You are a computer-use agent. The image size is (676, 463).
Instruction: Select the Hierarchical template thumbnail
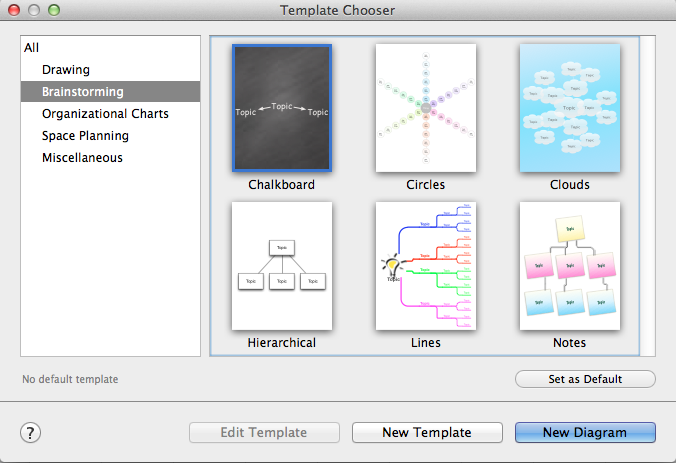point(282,266)
